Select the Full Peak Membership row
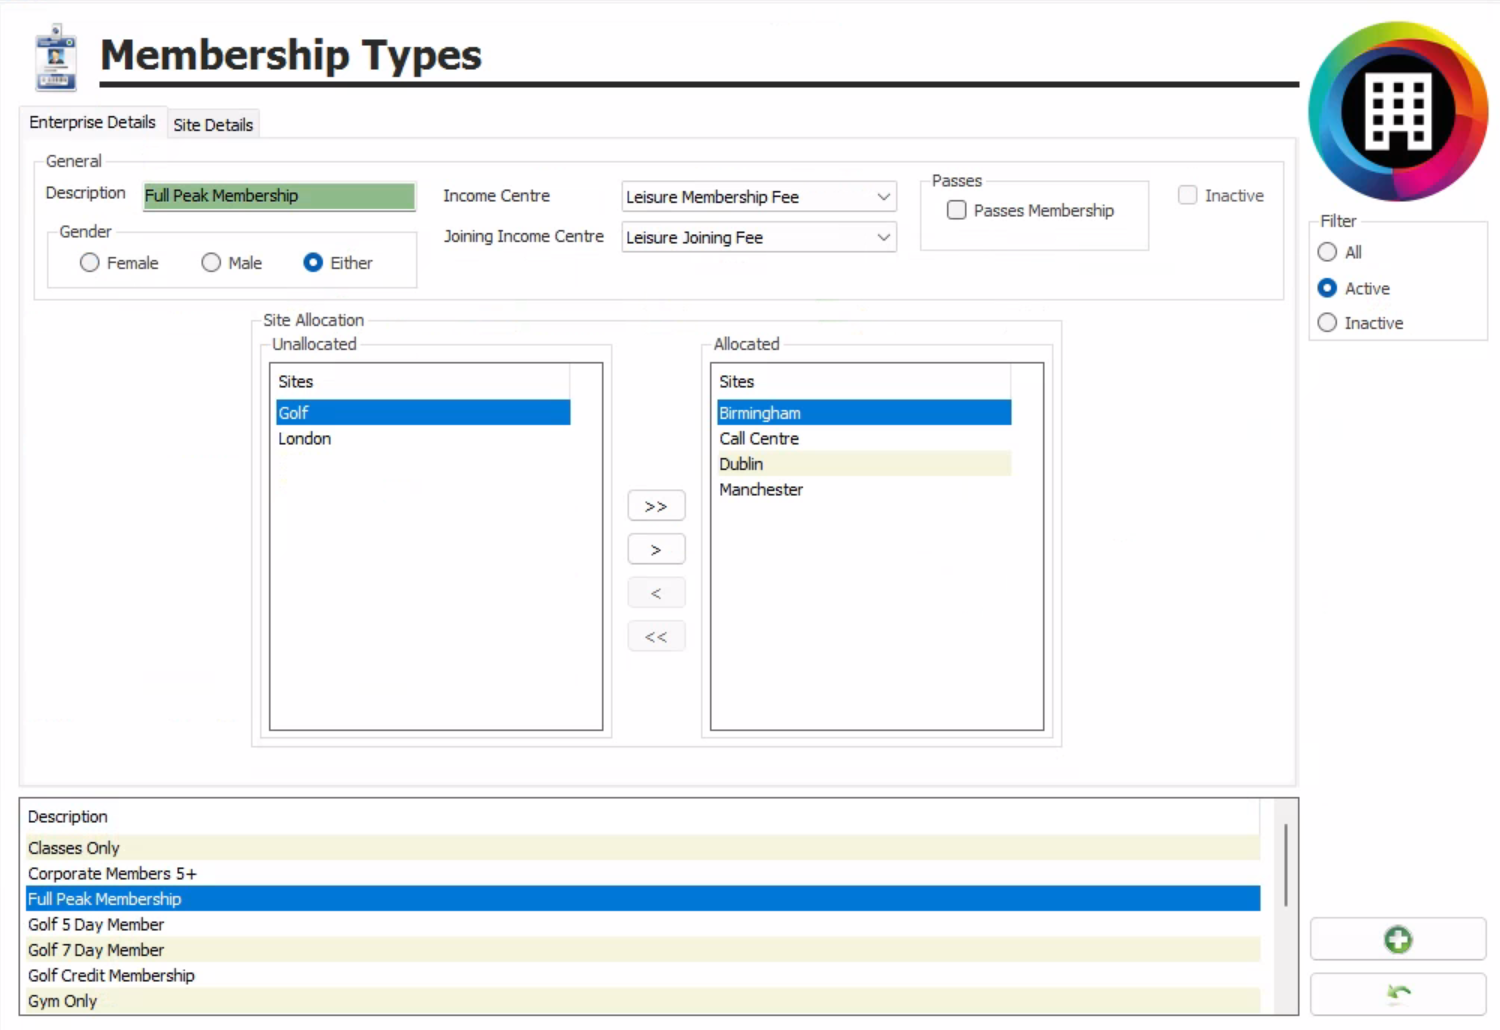Image resolution: width=1500 pixels, height=1030 pixels. tap(642, 899)
